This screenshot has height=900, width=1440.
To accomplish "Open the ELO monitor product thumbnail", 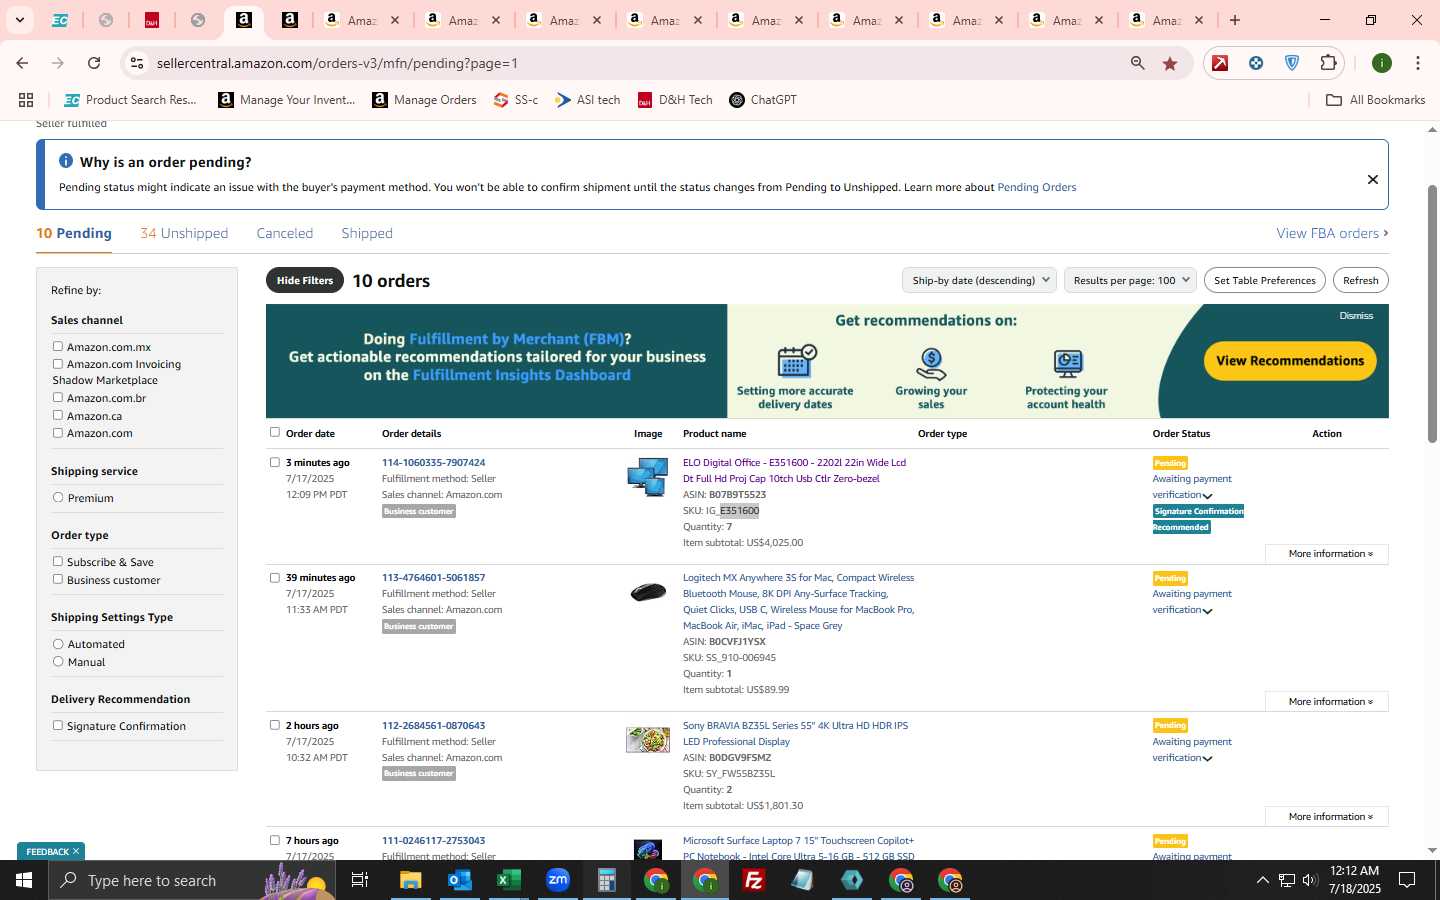I will 648,477.
